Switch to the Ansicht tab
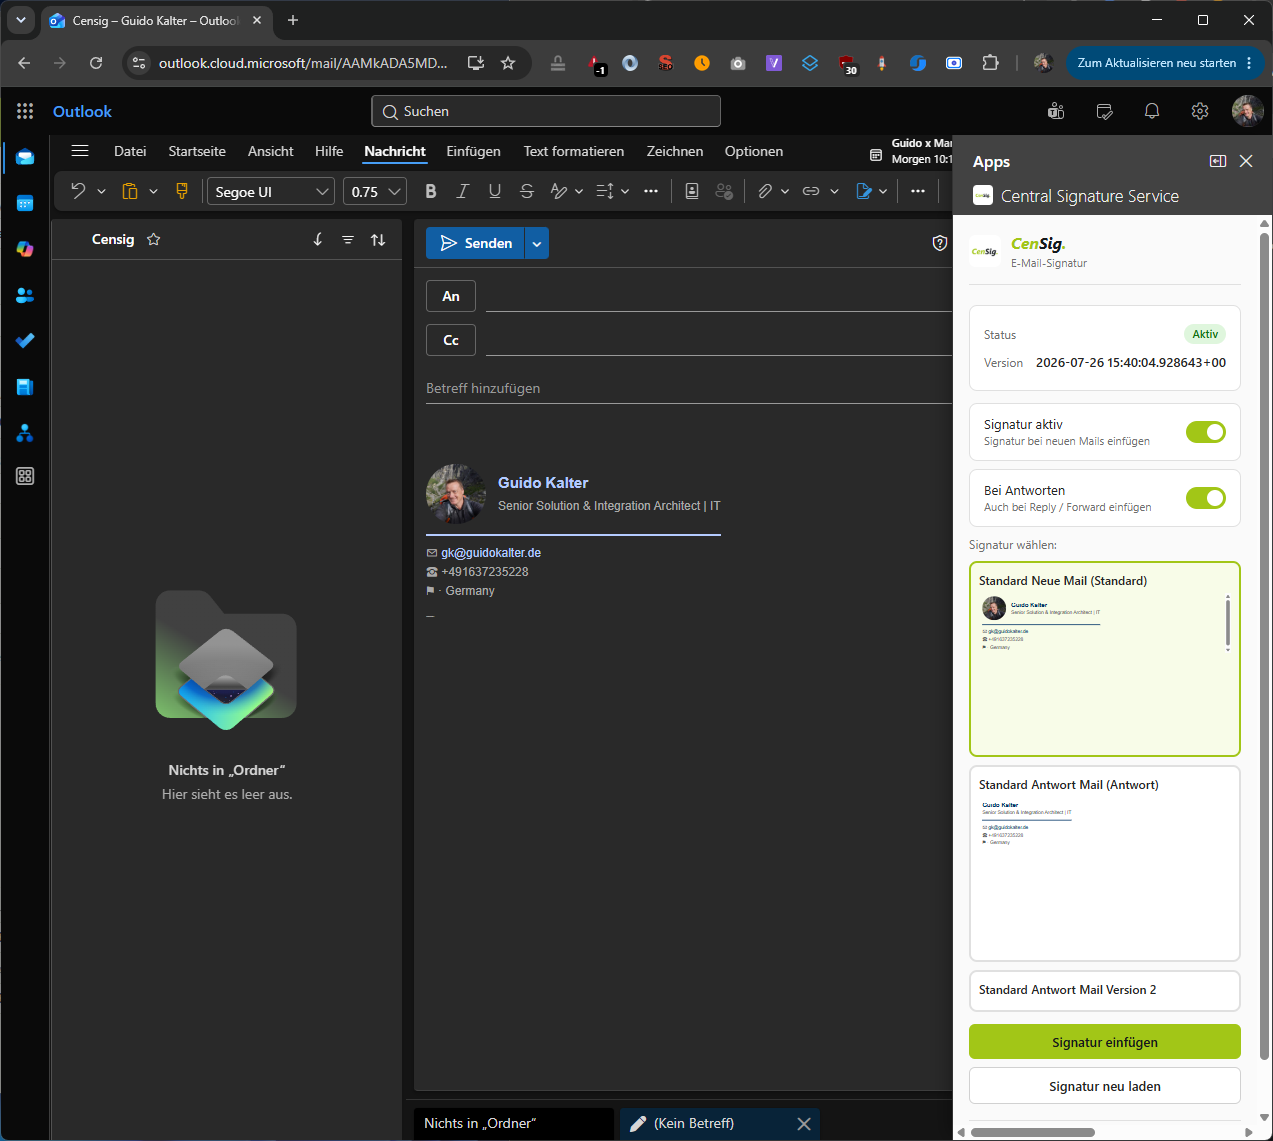Image resolution: width=1273 pixels, height=1141 pixels. tap(271, 151)
